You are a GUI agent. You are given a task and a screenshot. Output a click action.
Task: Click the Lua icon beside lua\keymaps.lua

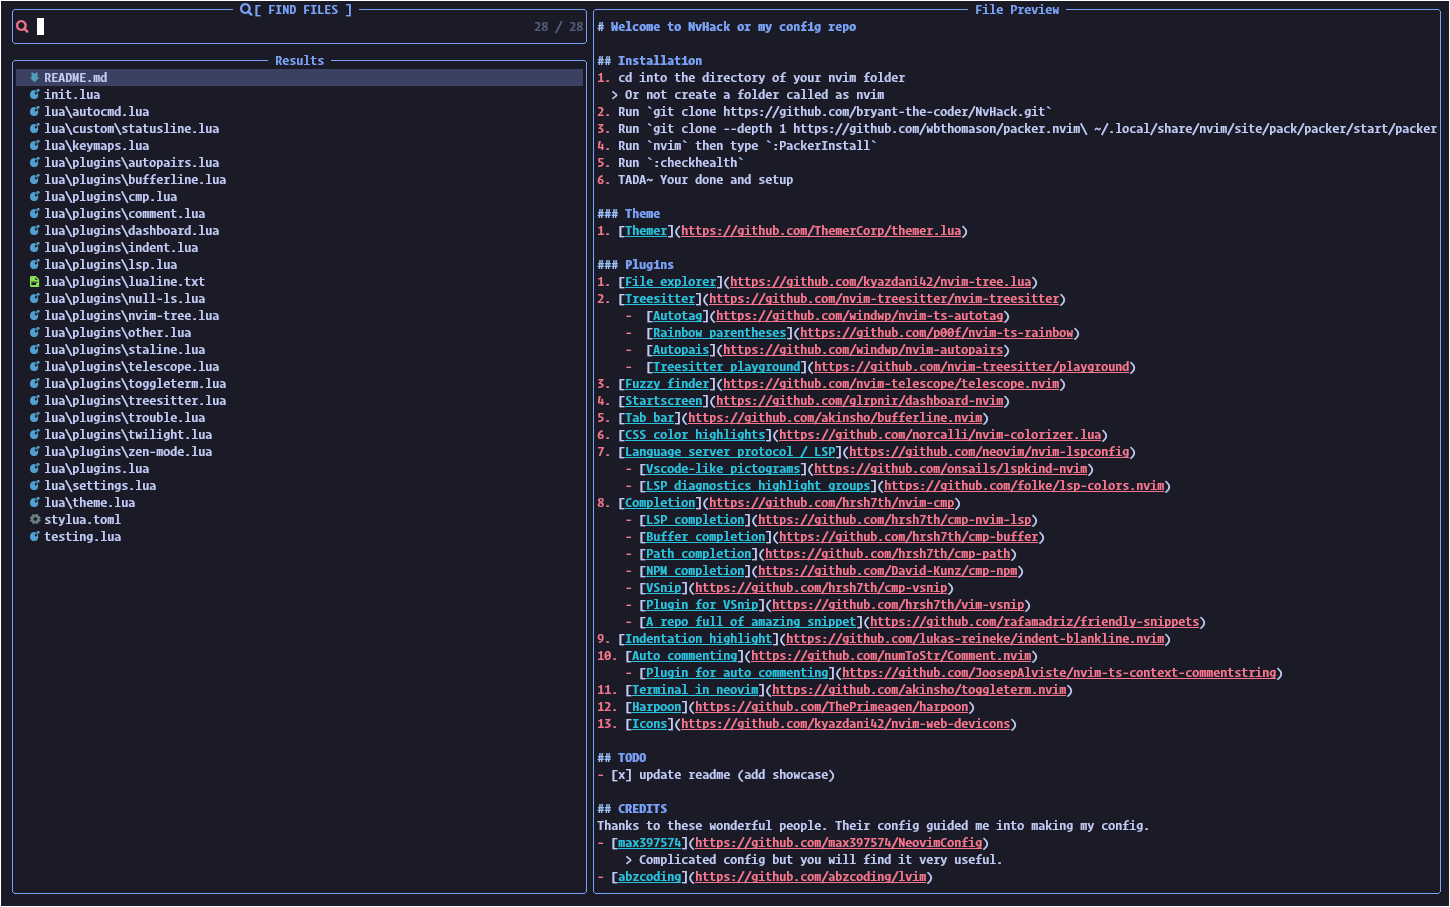34,145
